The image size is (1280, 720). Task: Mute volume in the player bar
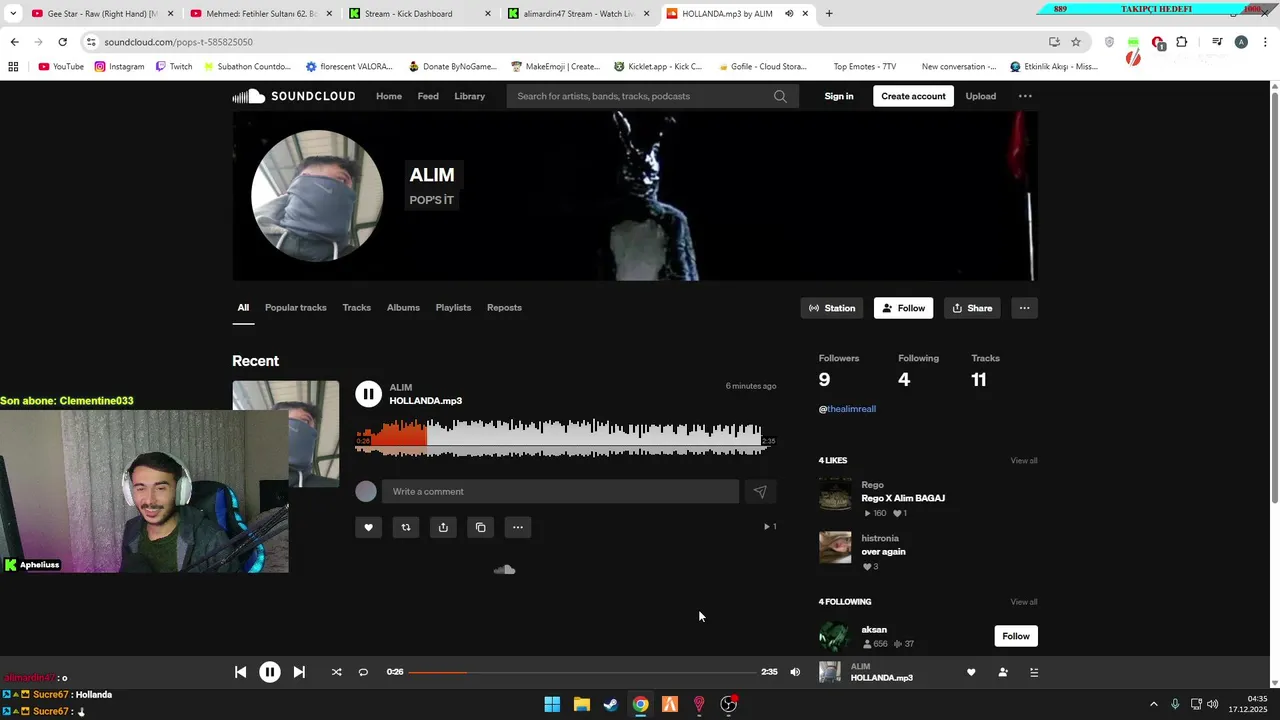click(x=795, y=672)
